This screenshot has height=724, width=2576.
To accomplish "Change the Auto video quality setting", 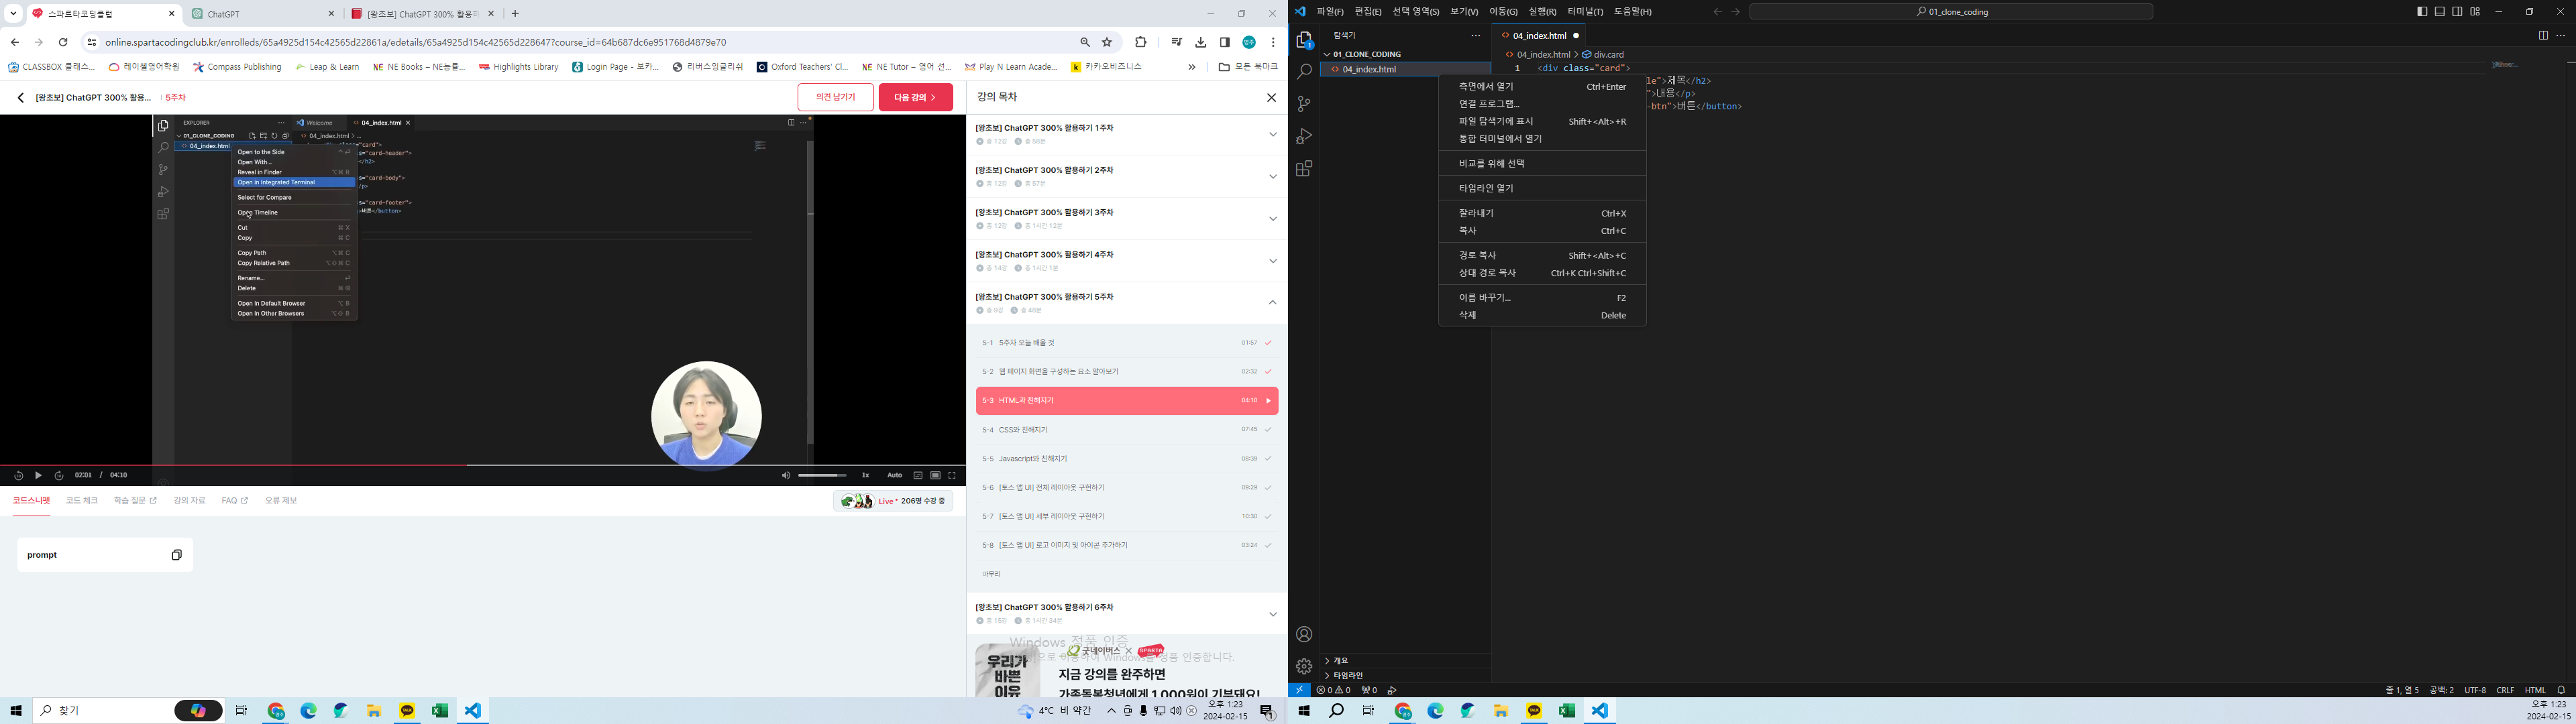I will click(894, 475).
